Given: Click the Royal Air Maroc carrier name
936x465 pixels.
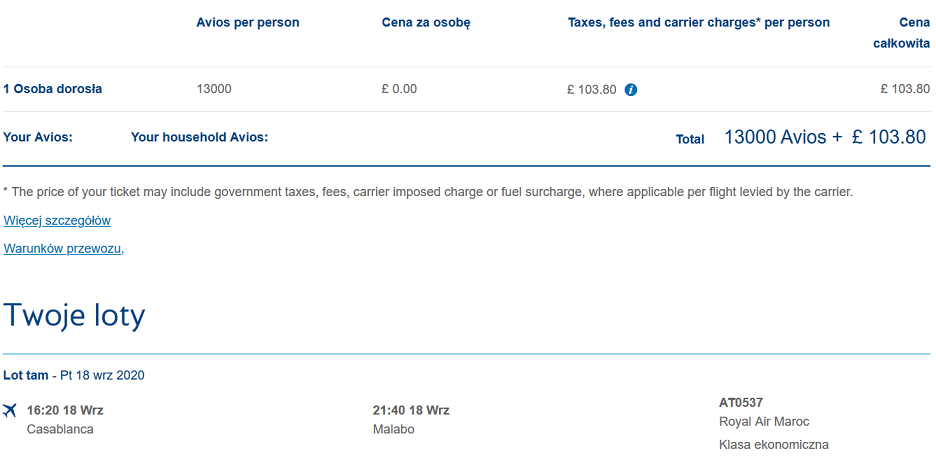Looking at the screenshot, I should pos(764,422).
